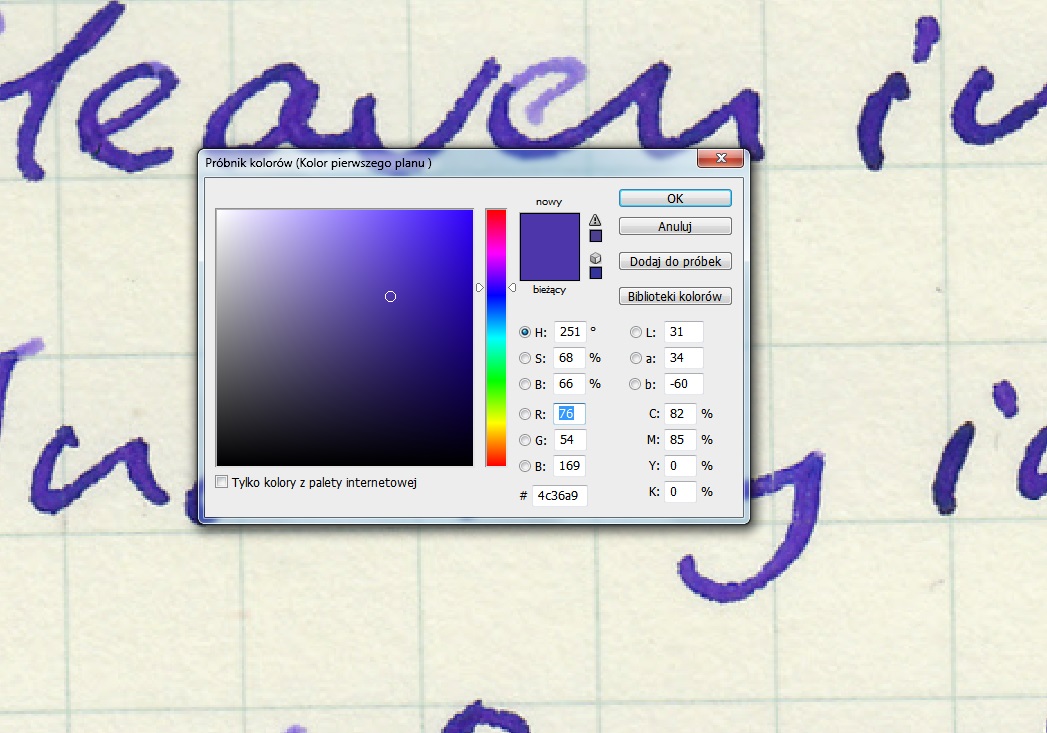1047x733 pixels.
Task: Open 'Biblioteki kolorów'
Action: pyautogui.click(x=674, y=296)
